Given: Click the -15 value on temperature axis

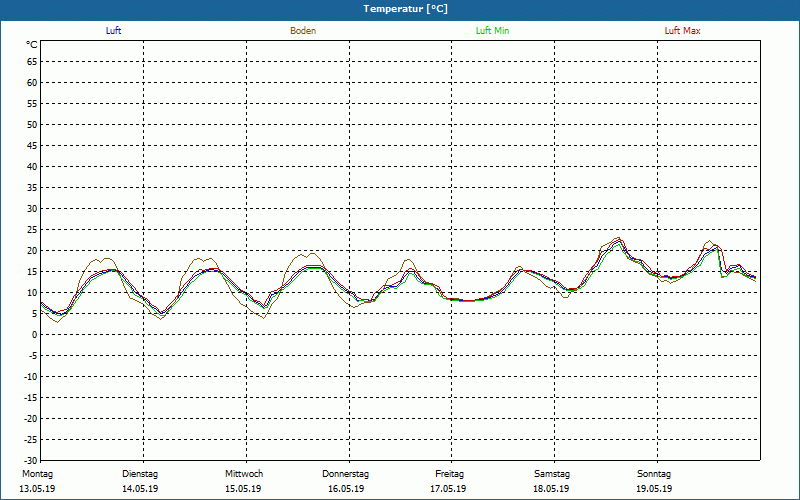Looking at the screenshot, I should [31, 397].
